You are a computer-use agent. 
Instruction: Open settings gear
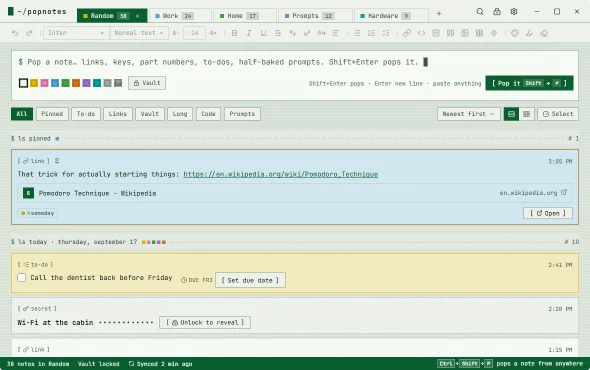[x=514, y=12]
